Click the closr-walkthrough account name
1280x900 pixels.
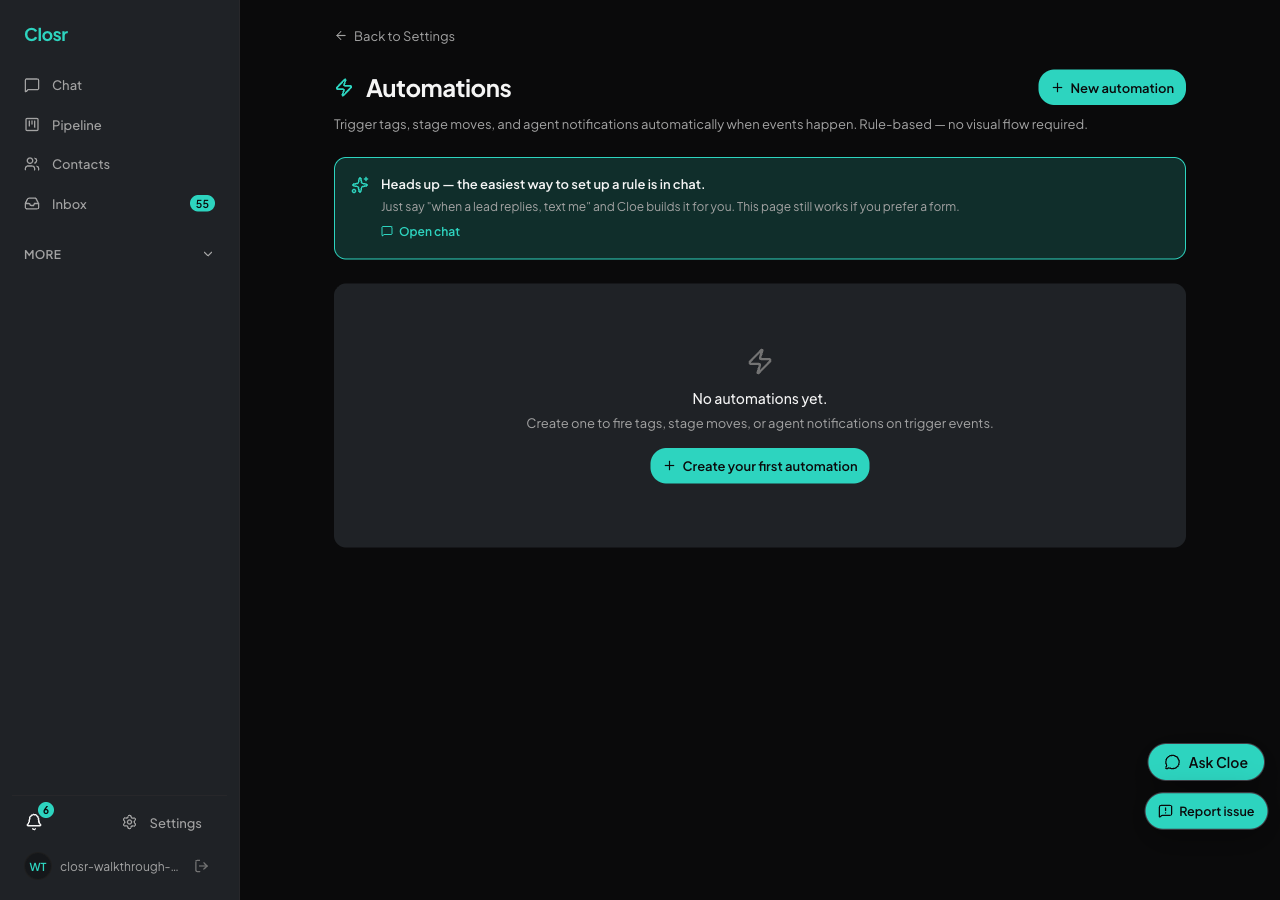(119, 866)
